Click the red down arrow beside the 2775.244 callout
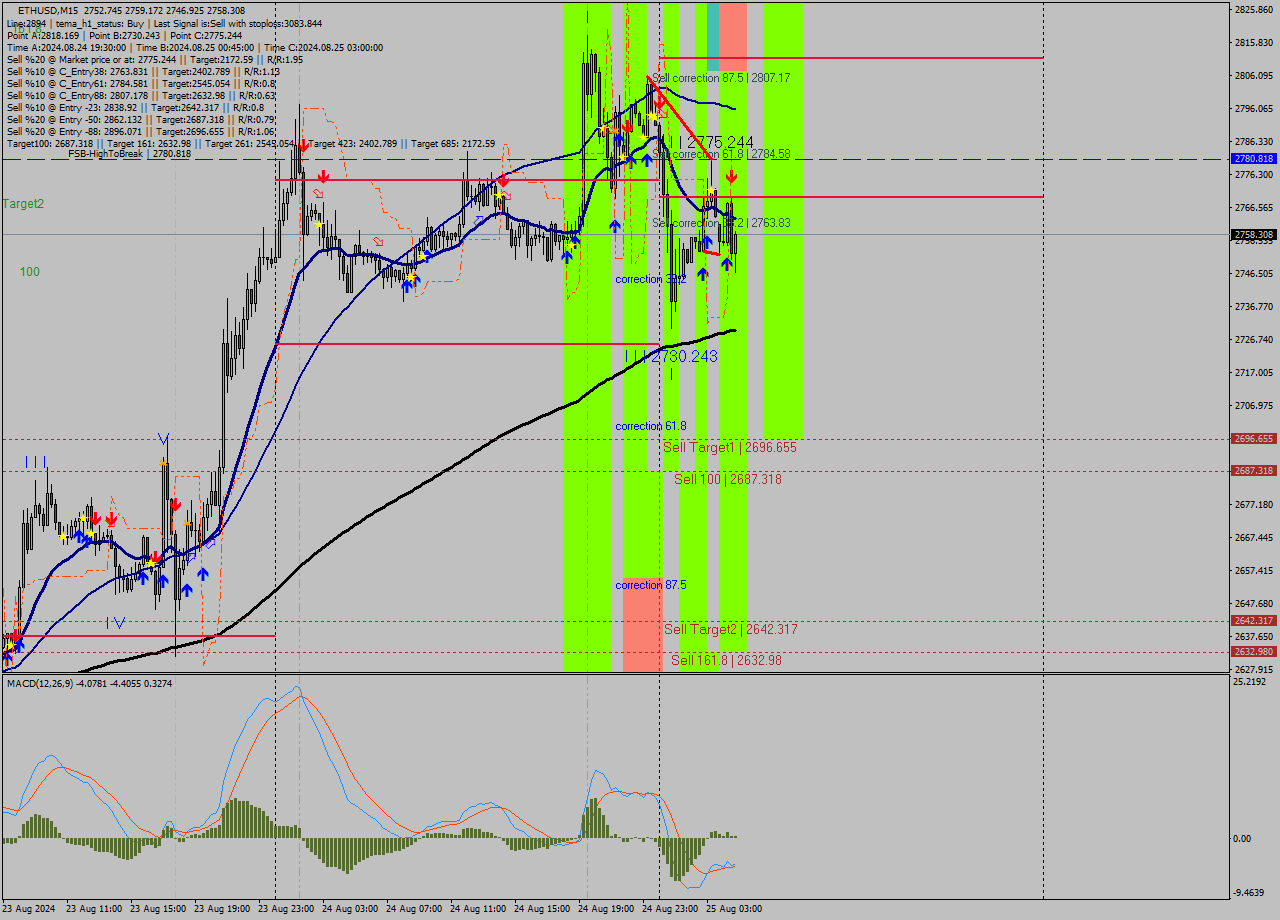Screen dimensions: 1280x920 732,175
